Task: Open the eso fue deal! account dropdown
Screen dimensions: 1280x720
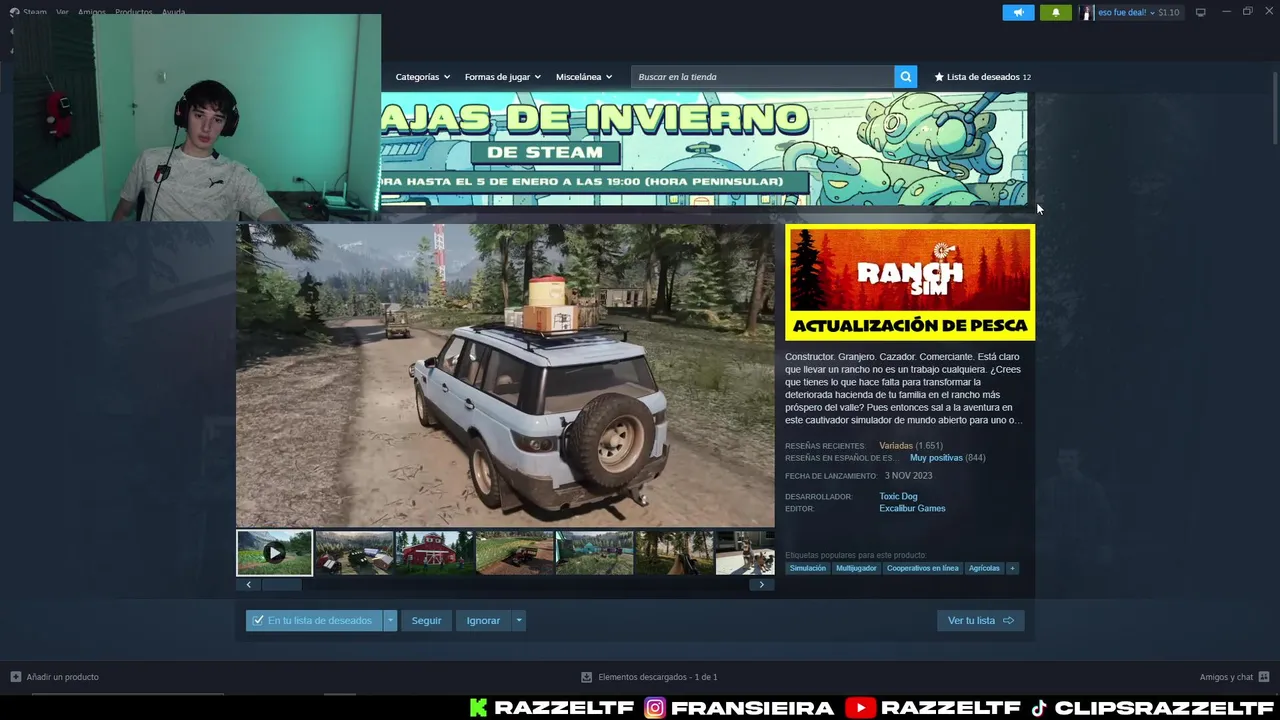Action: tap(1126, 12)
